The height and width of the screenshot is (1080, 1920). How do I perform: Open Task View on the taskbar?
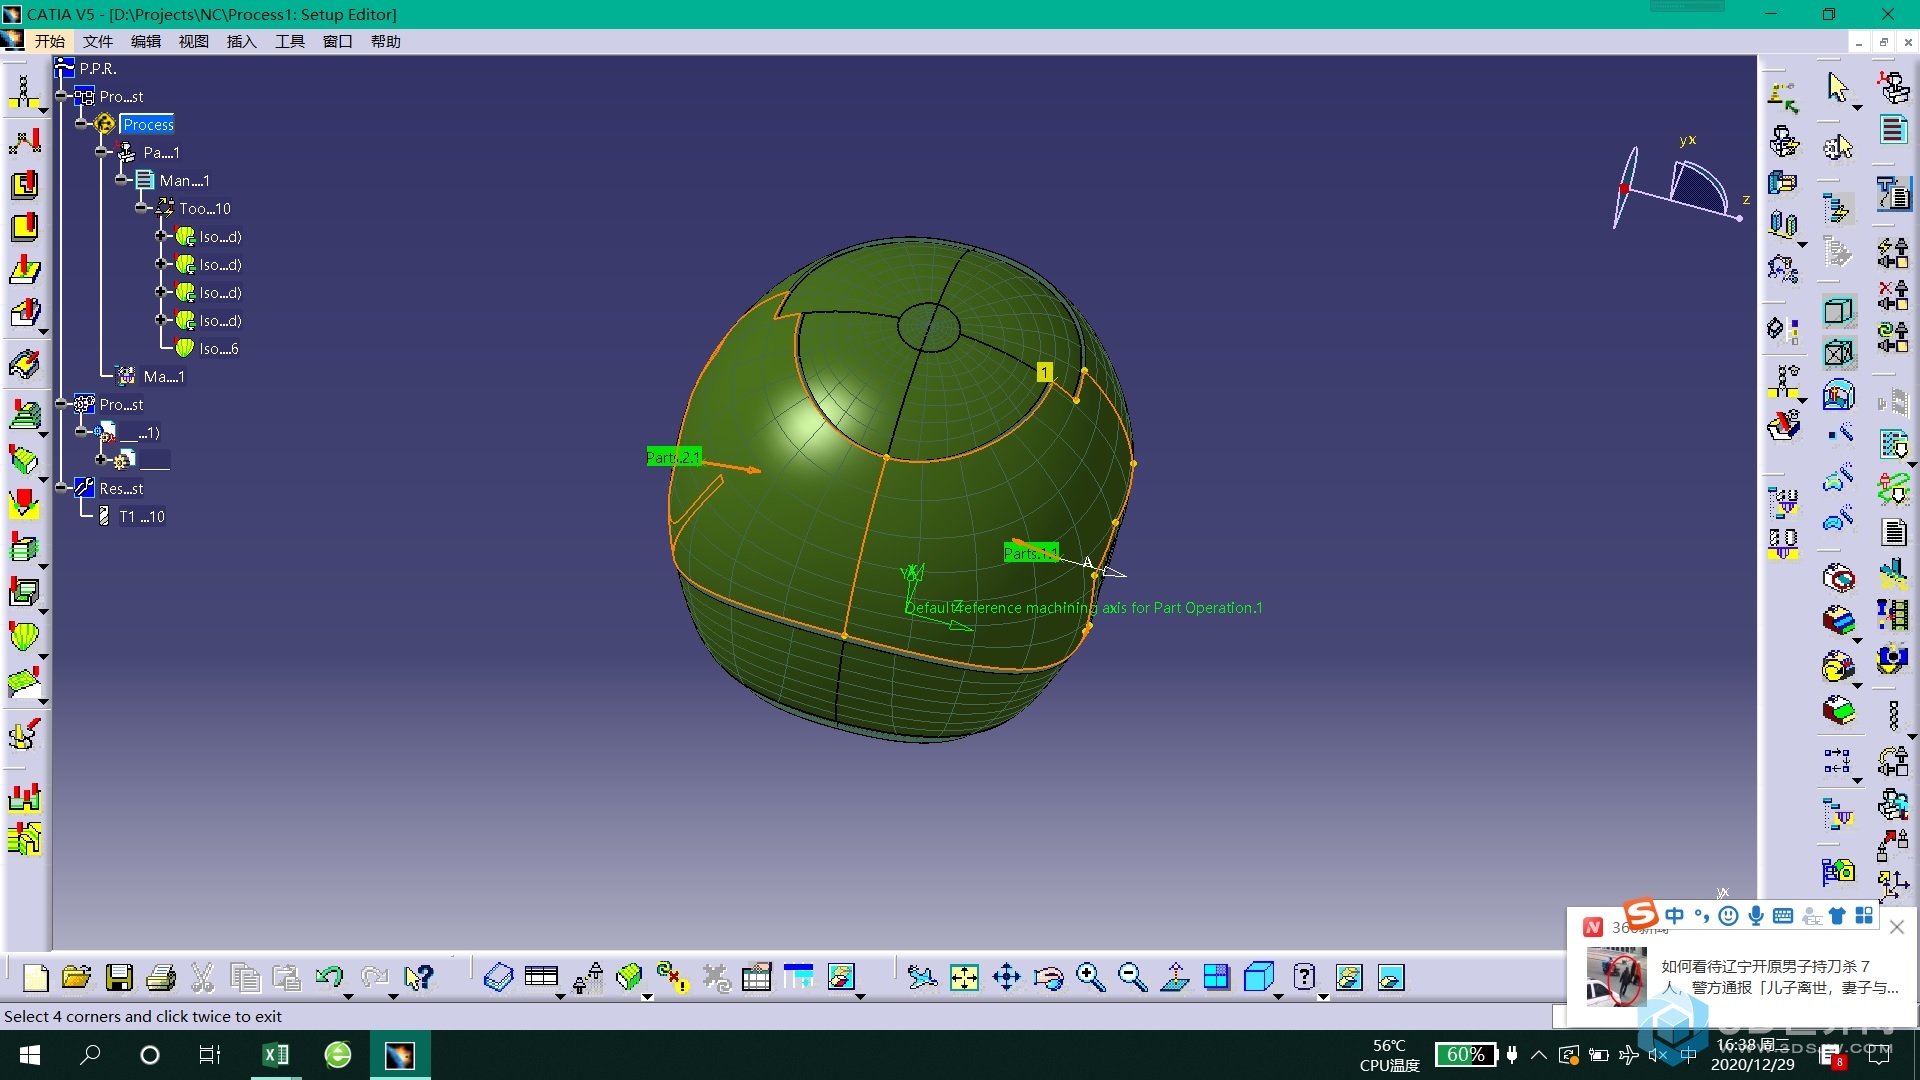click(210, 1055)
